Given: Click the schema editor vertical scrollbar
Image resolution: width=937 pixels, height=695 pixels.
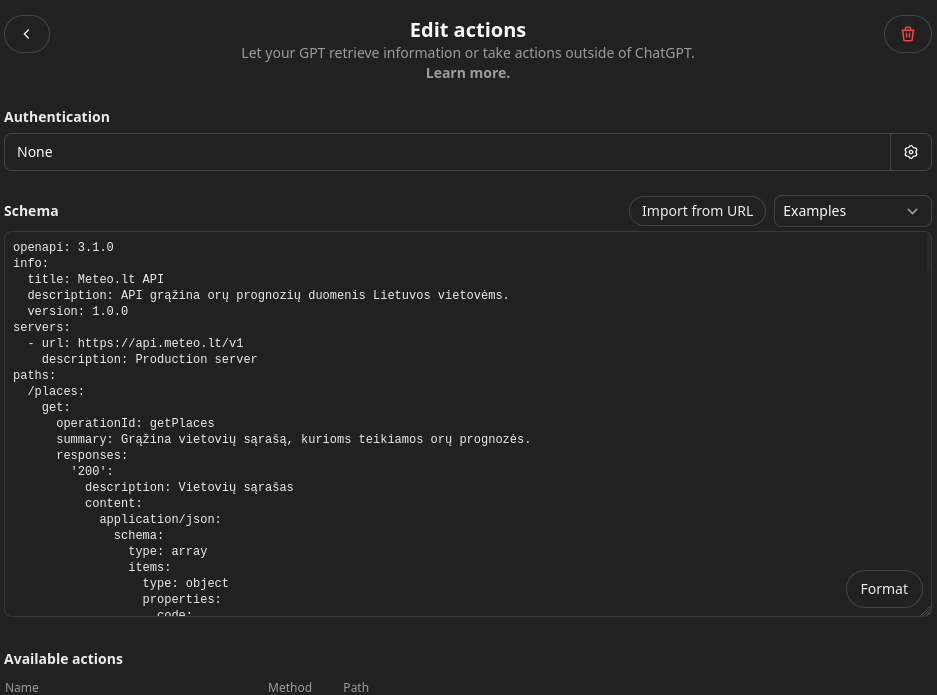Looking at the screenshot, I should [928, 255].
